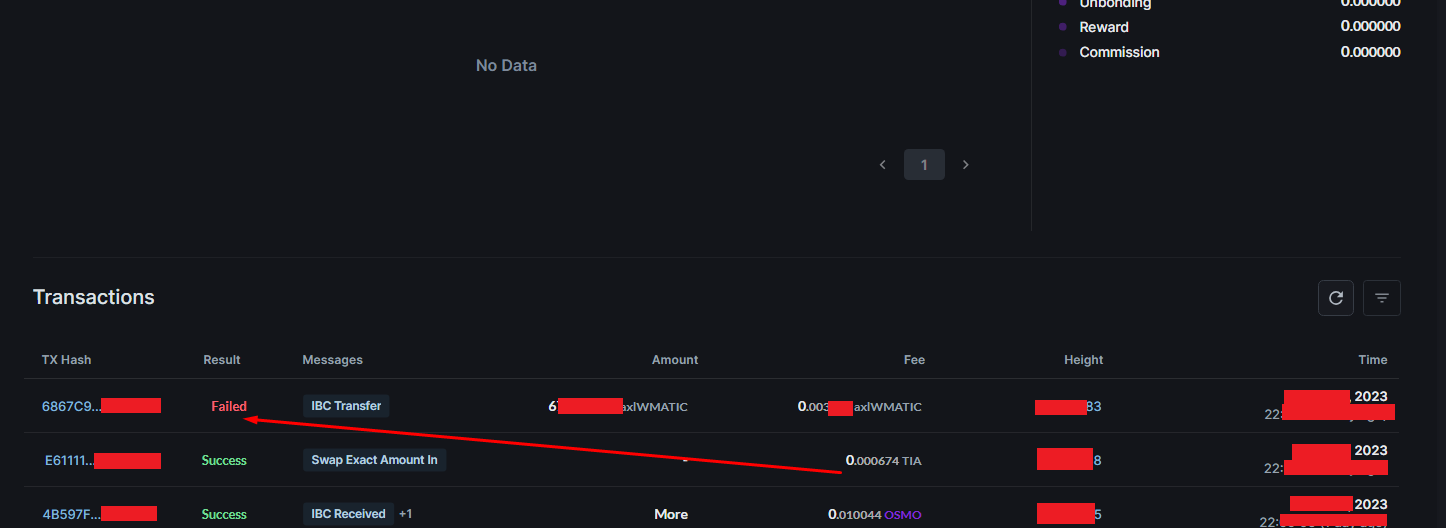Viewport: 1451px width, 532px height.
Task: Go to previous page arrow
Action: point(882,164)
